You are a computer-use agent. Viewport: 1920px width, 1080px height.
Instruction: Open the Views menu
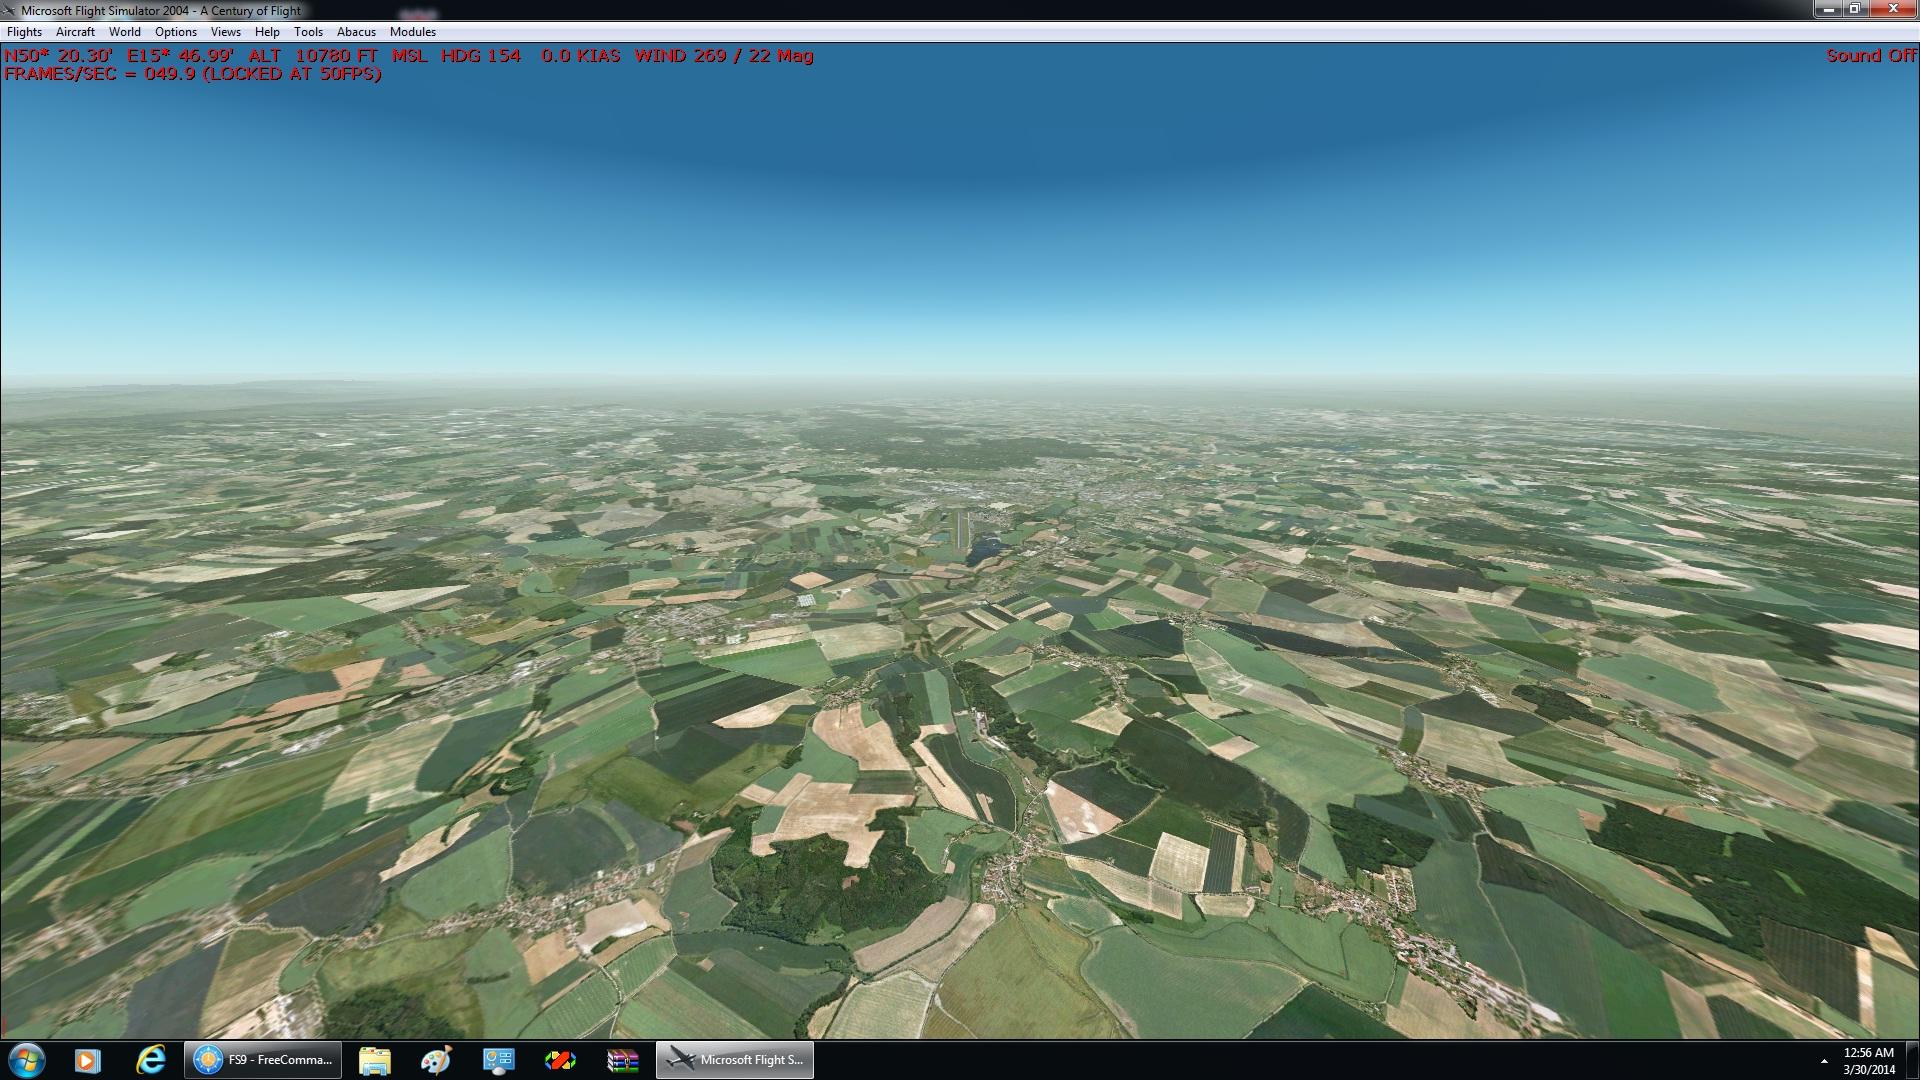(x=226, y=32)
